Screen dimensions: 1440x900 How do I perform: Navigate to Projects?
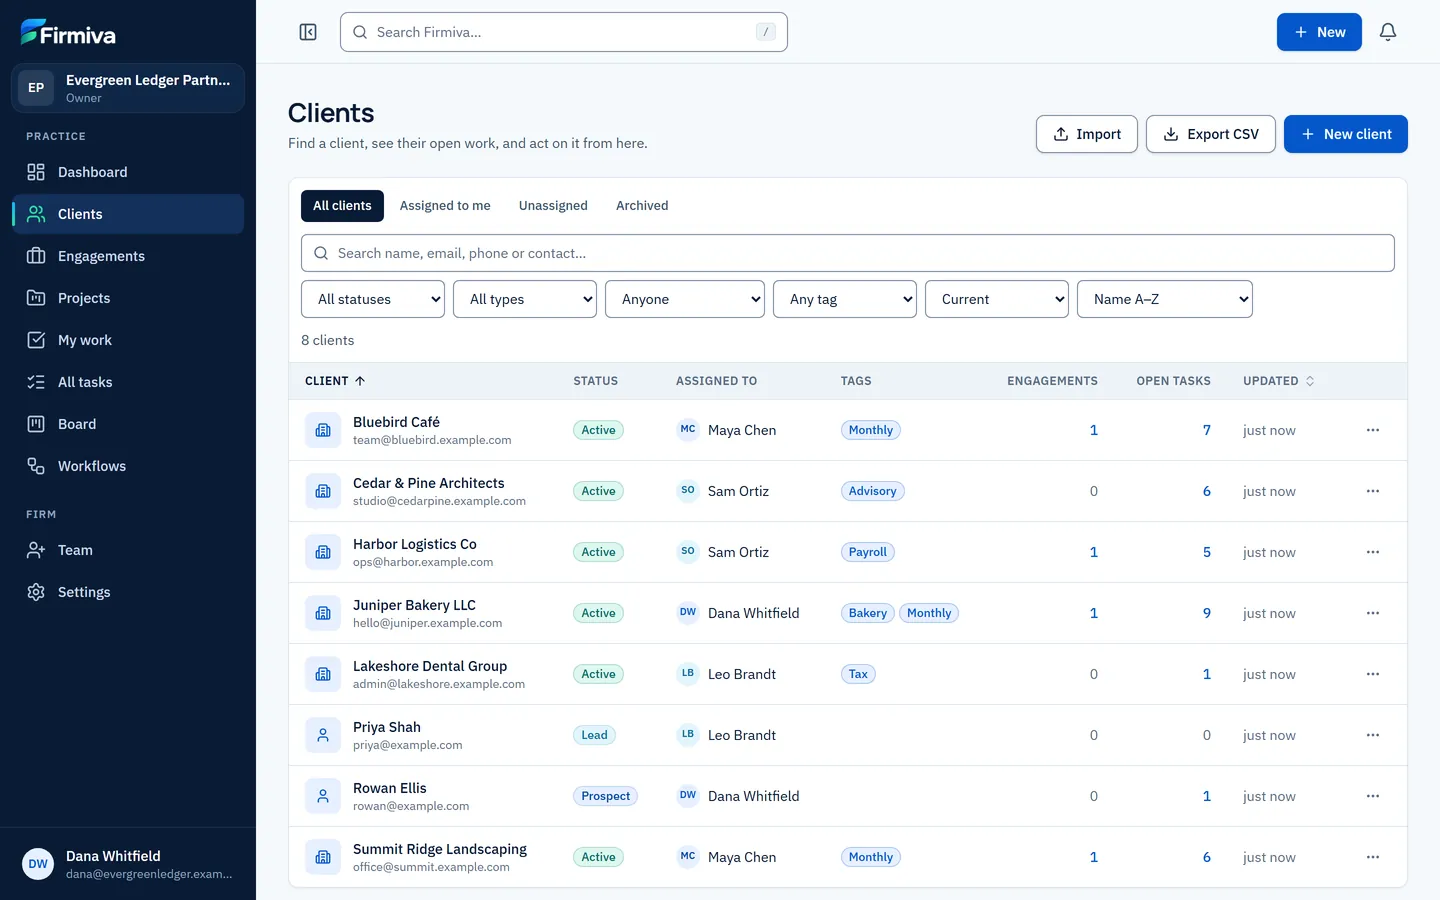coord(128,298)
